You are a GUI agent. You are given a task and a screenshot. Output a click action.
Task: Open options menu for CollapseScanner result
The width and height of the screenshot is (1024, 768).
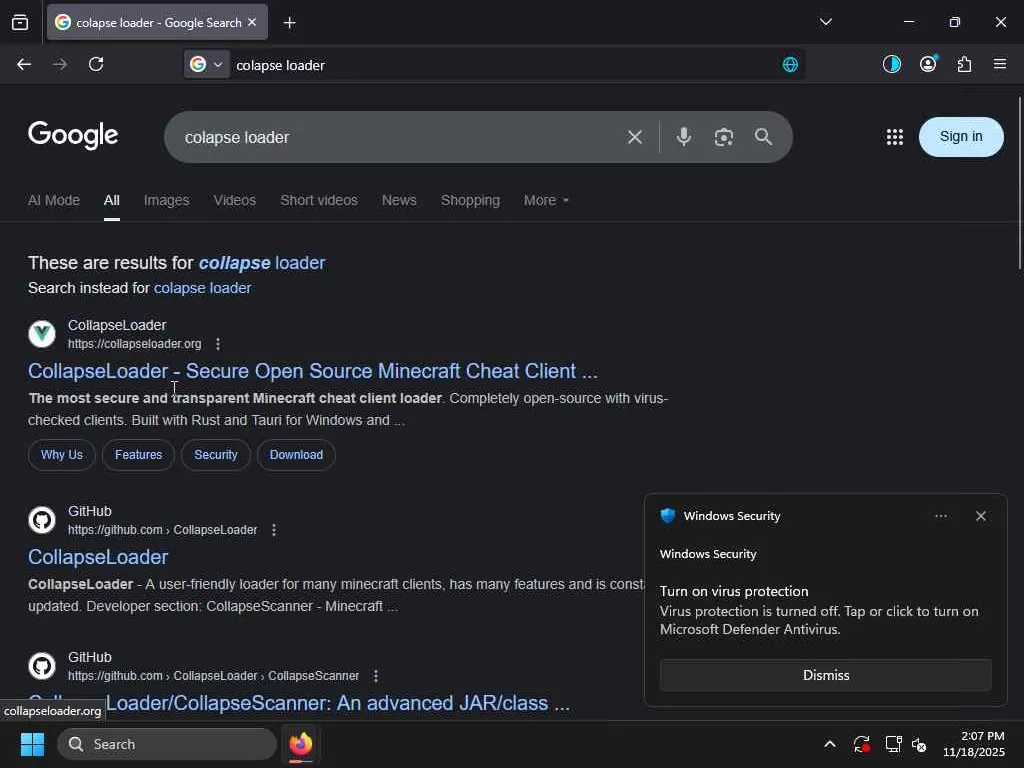point(376,676)
